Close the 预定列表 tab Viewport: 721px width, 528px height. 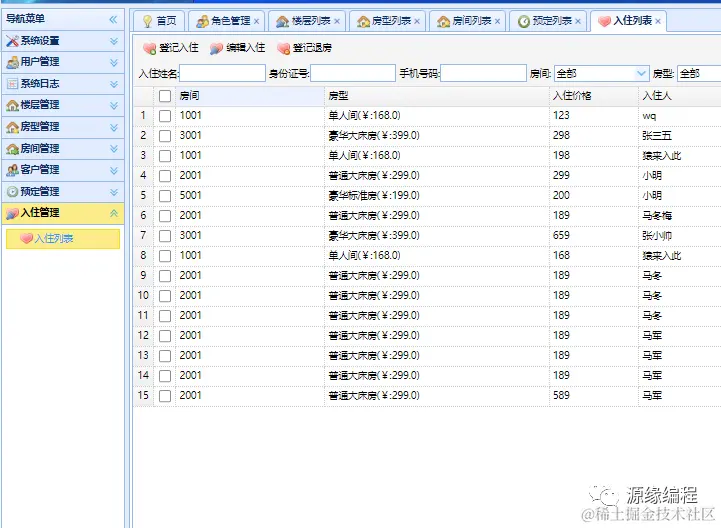click(578, 21)
